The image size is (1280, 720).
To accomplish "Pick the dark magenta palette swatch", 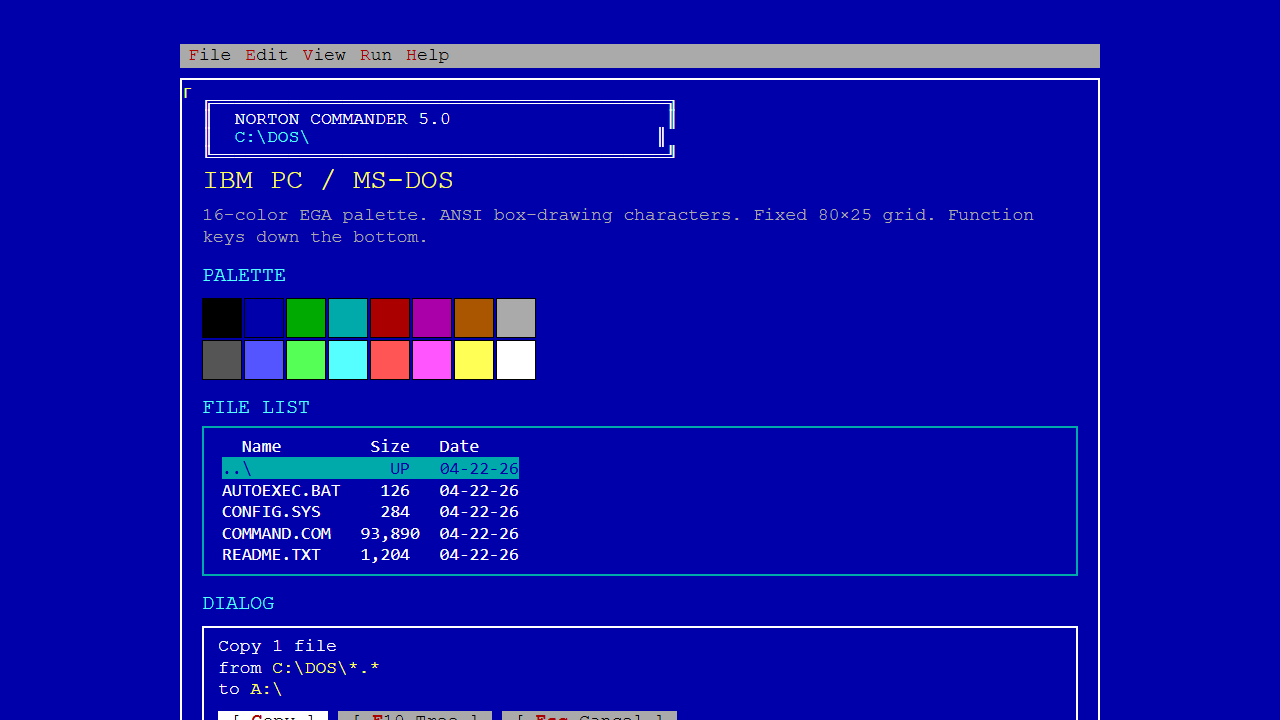I will pyautogui.click(x=432, y=318).
